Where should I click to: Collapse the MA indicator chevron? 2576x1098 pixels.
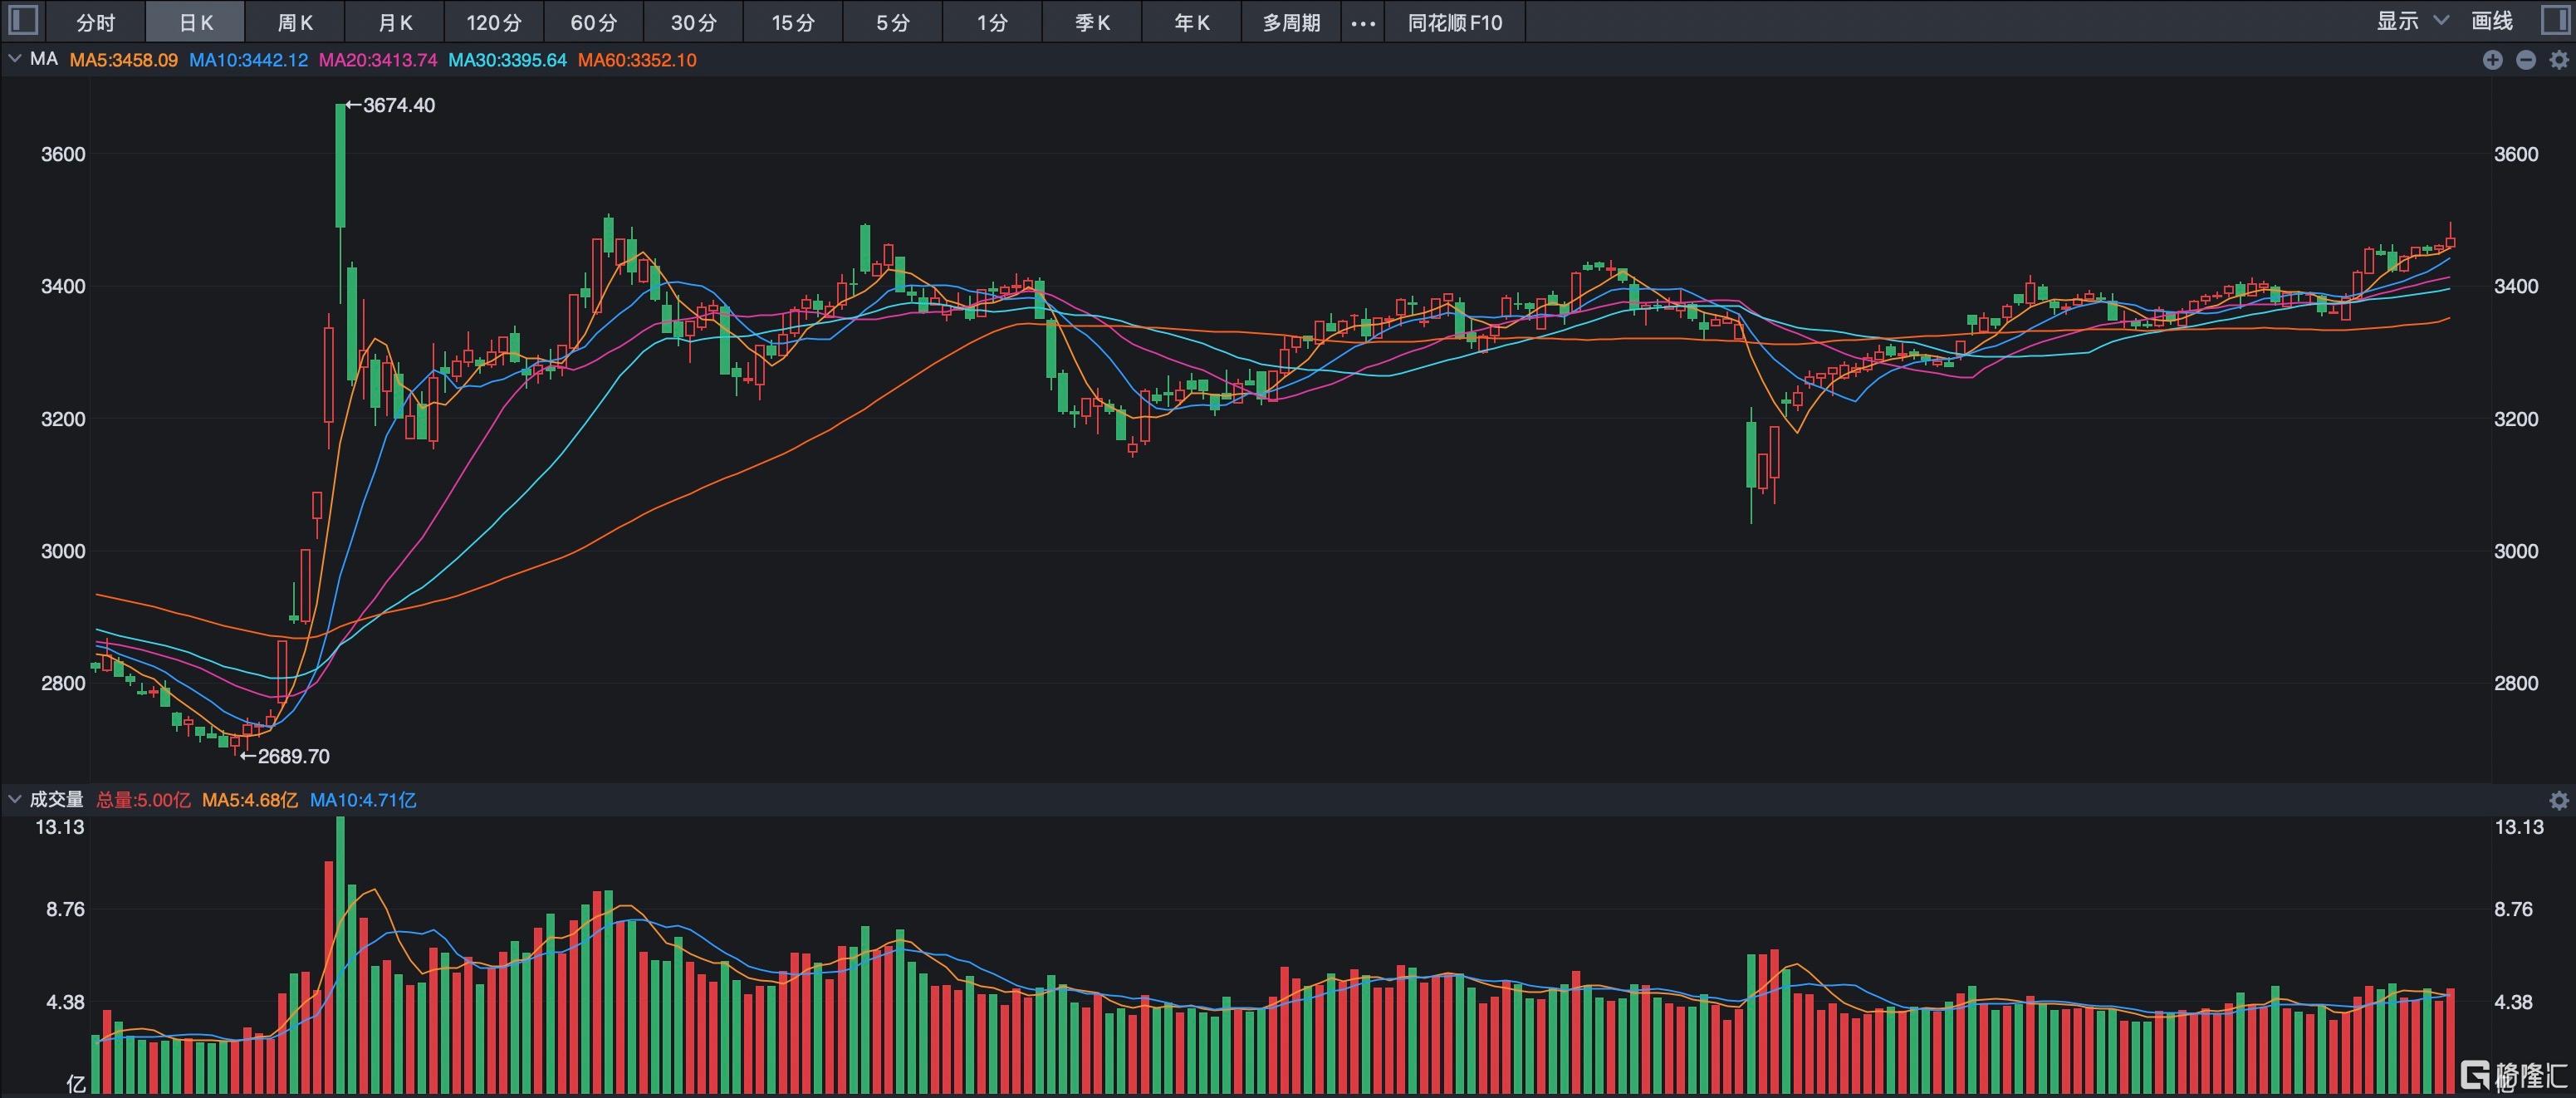click(x=14, y=59)
